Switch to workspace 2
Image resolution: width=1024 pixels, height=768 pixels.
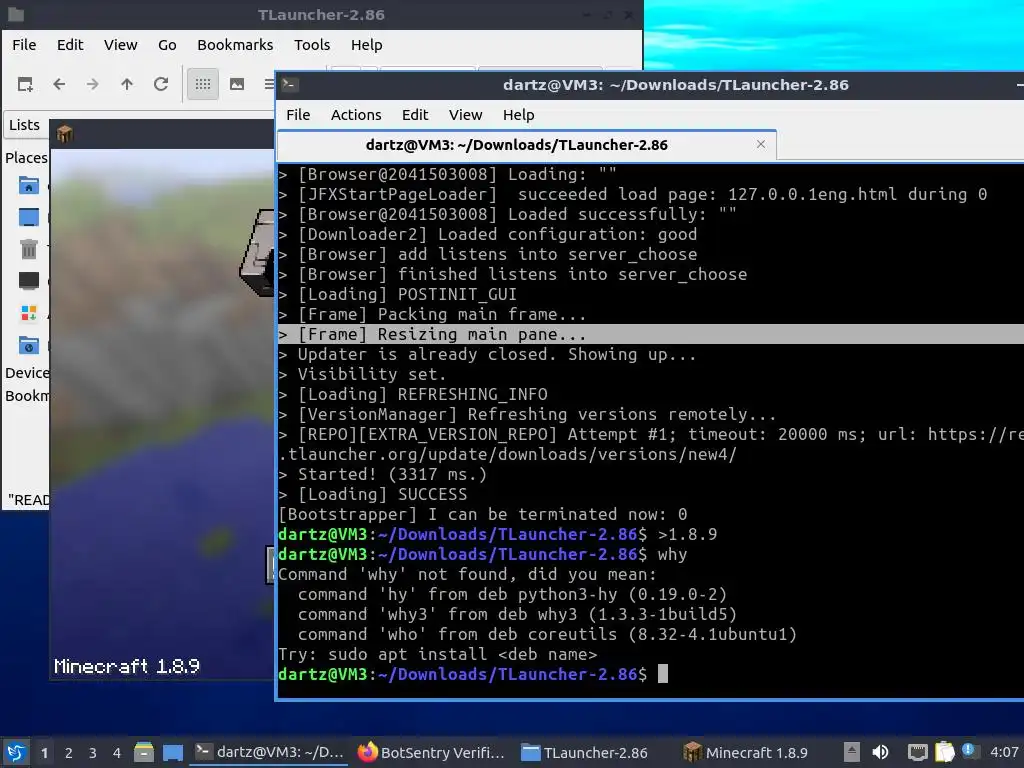point(69,753)
